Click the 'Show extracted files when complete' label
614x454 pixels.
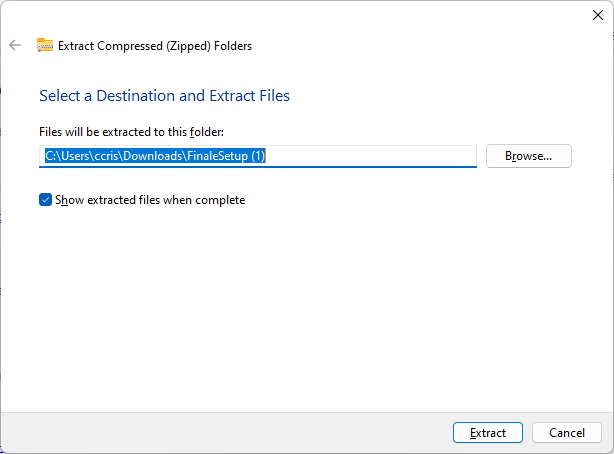click(x=150, y=200)
